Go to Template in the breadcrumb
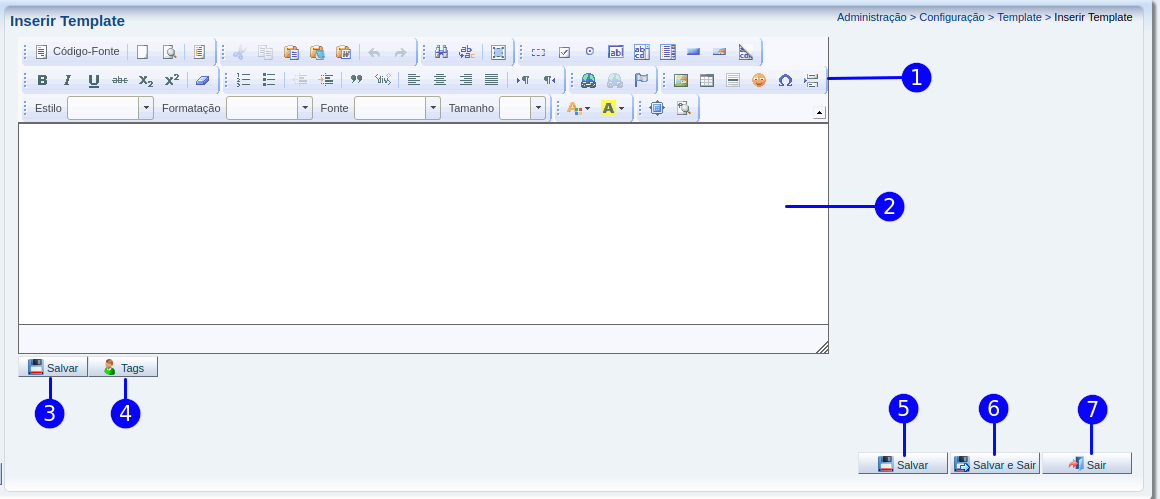The height and width of the screenshot is (499, 1160). pos(1019,17)
